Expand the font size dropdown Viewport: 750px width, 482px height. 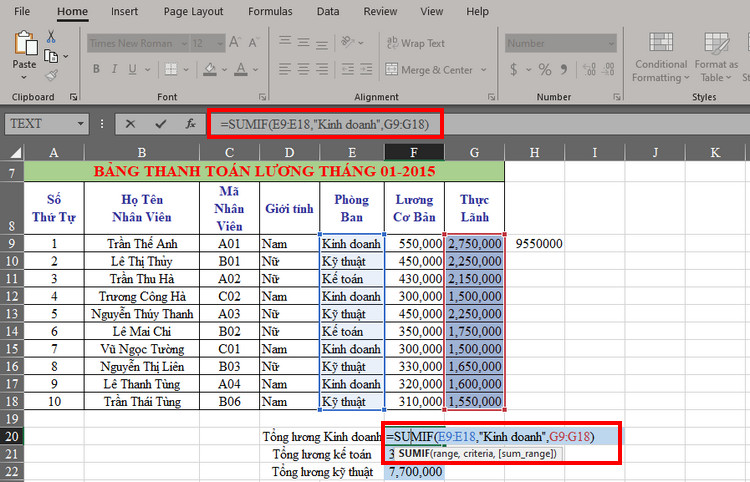(220, 44)
